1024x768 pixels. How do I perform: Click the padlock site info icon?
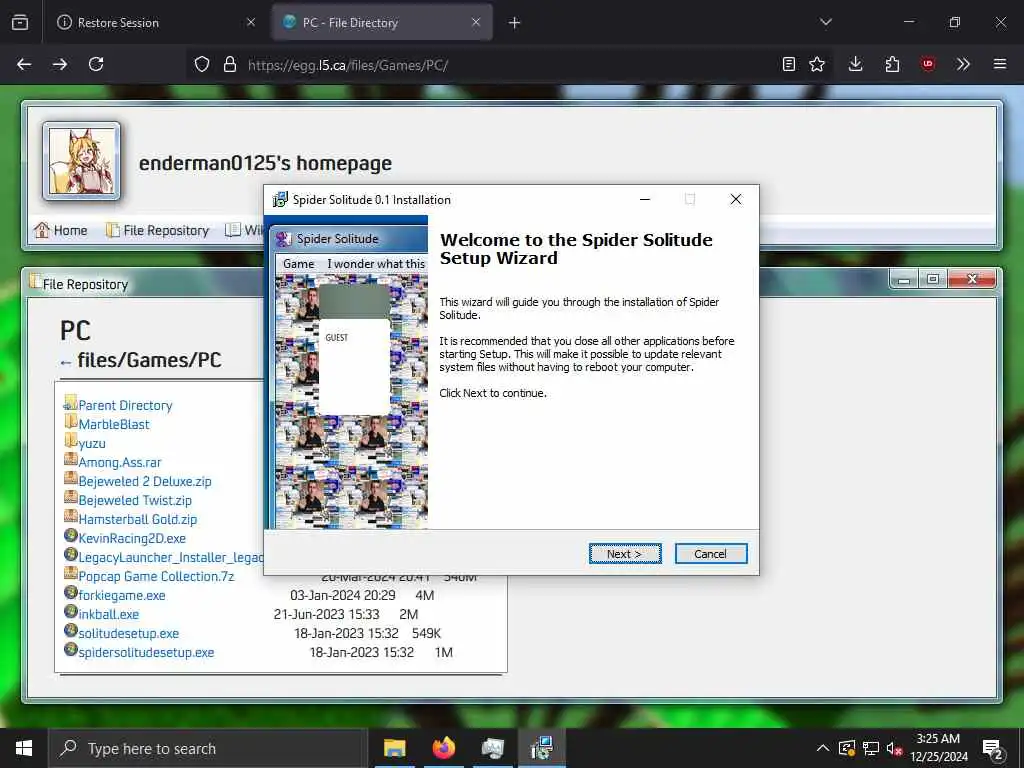229,64
